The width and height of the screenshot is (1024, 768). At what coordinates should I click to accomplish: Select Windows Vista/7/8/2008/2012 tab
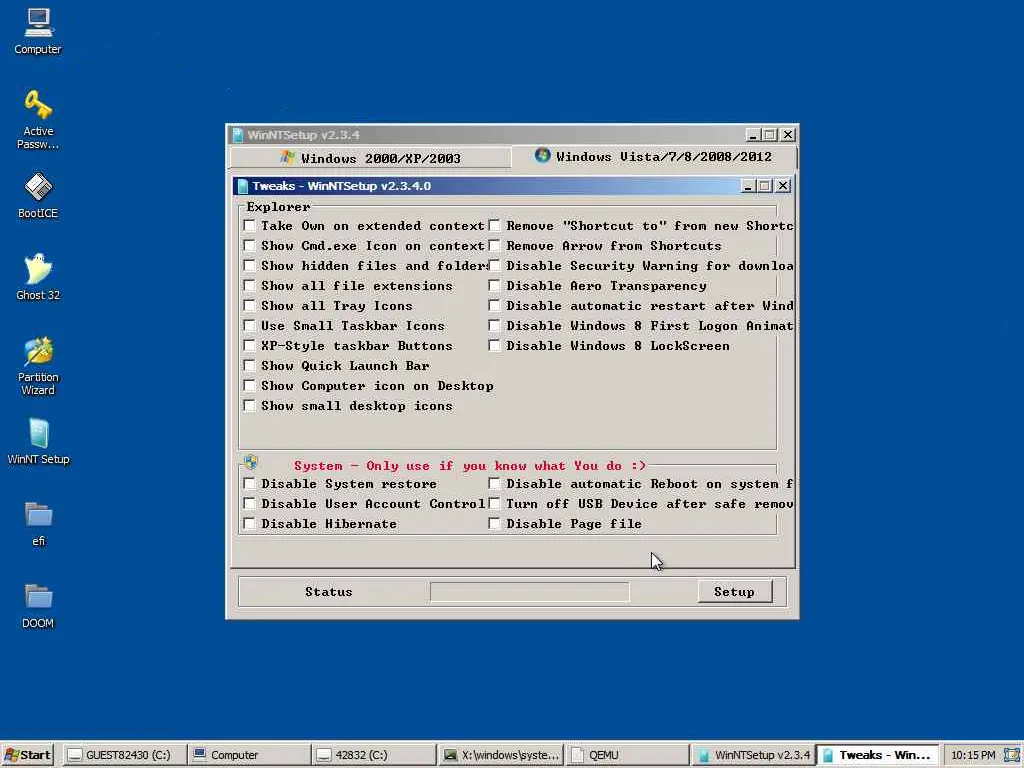click(x=653, y=157)
